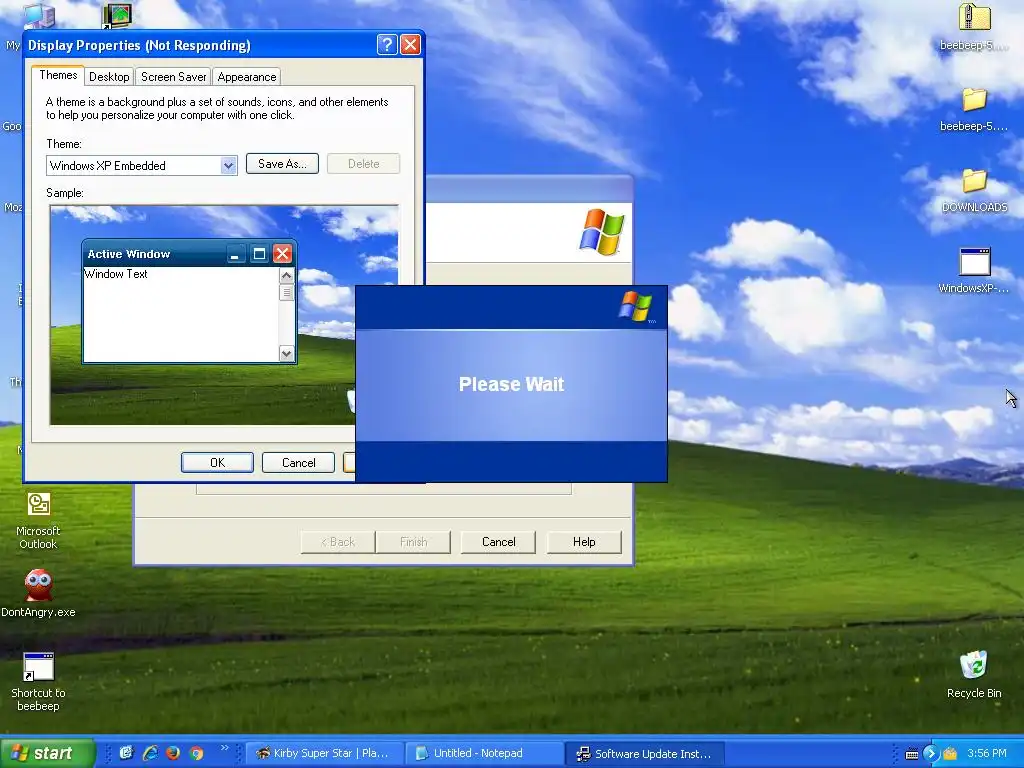Click the sample window maximize icon

pyautogui.click(x=259, y=253)
